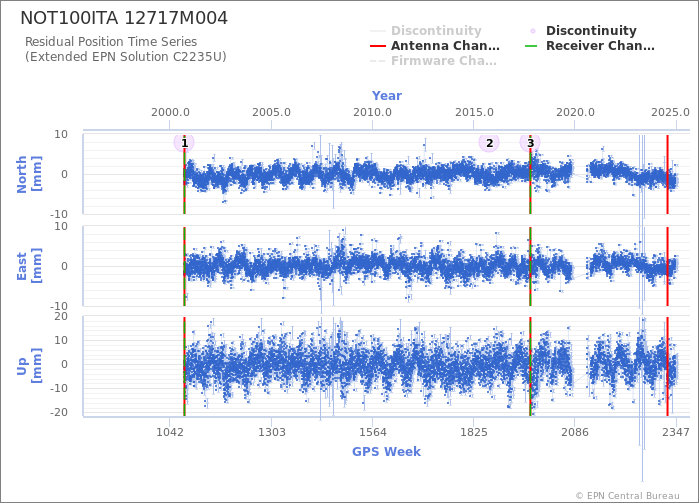Image resolution: width=700 pixels, height=504 pixels.
Task: Click the green Receiver Change legend line symbol
Action: 532,46
